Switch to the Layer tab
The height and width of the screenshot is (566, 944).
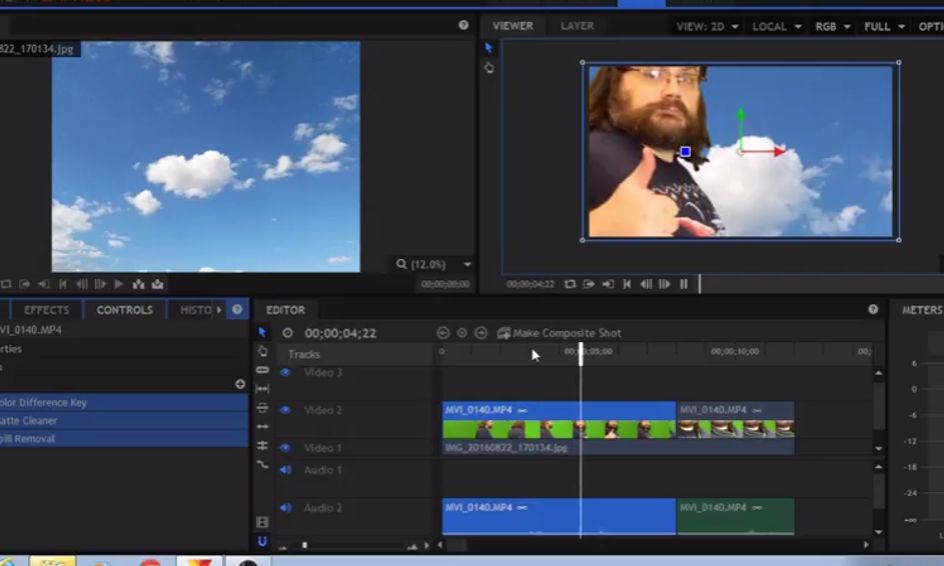(x=577, y=26)
